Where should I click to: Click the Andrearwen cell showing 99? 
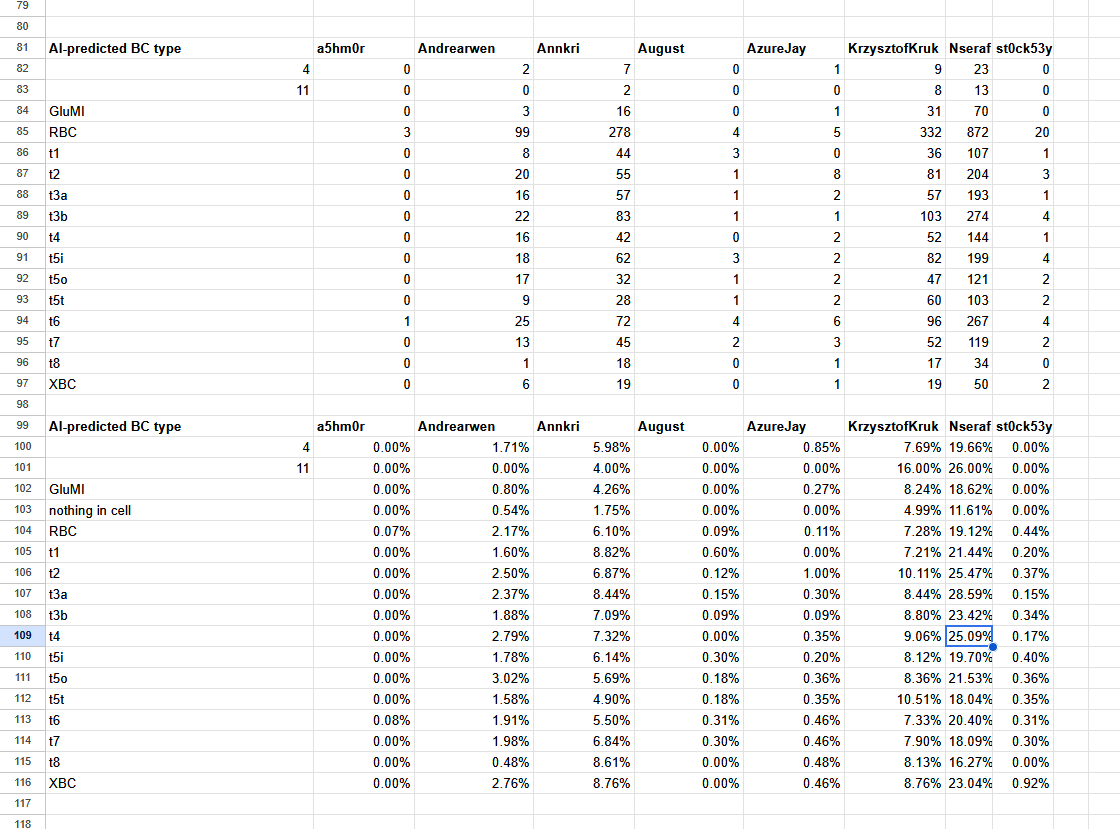tap(474, 132)
